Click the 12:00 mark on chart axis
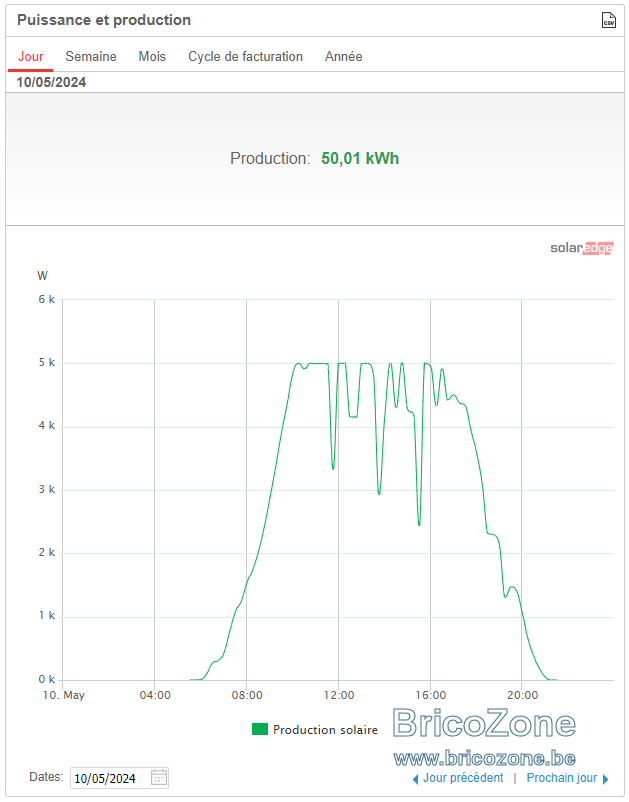The height and width of the screenshot is (802, 629). pyautogui.click(x=339, y=695)
